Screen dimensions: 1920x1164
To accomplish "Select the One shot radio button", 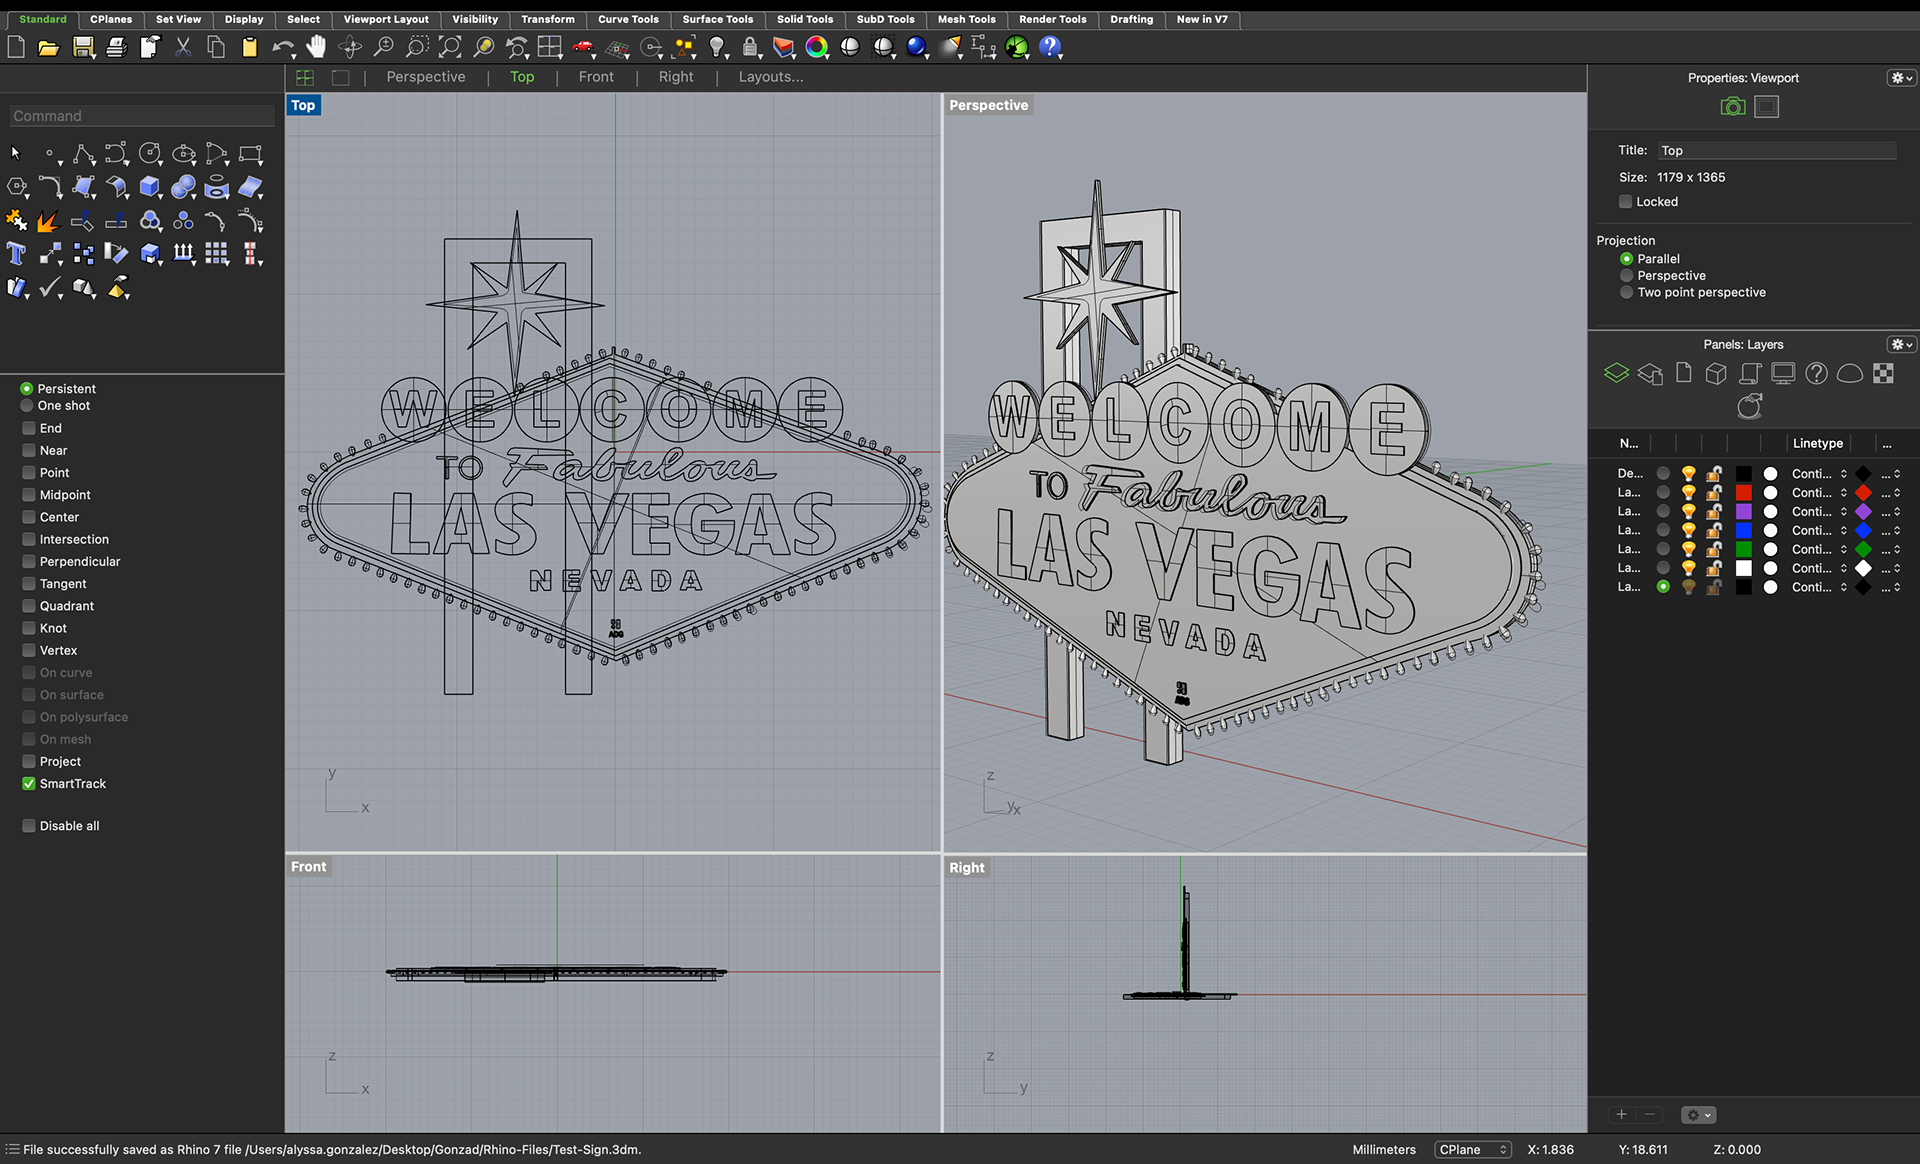I will (27, 406).
